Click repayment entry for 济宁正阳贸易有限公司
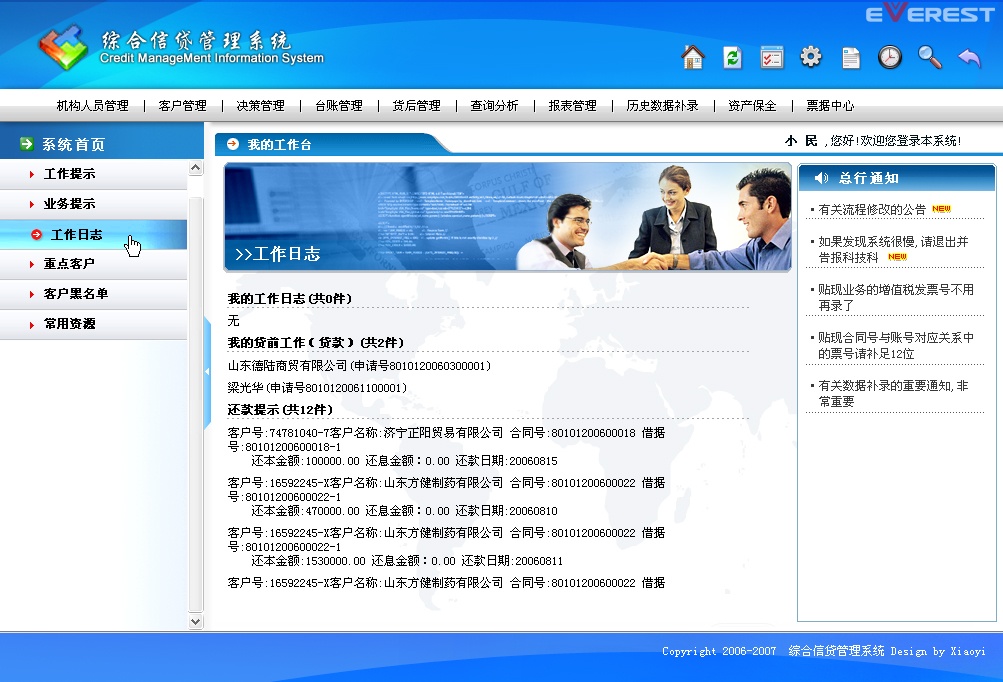Image resolution: width=1003 pixels, height=682 pixels. (446, 447)
